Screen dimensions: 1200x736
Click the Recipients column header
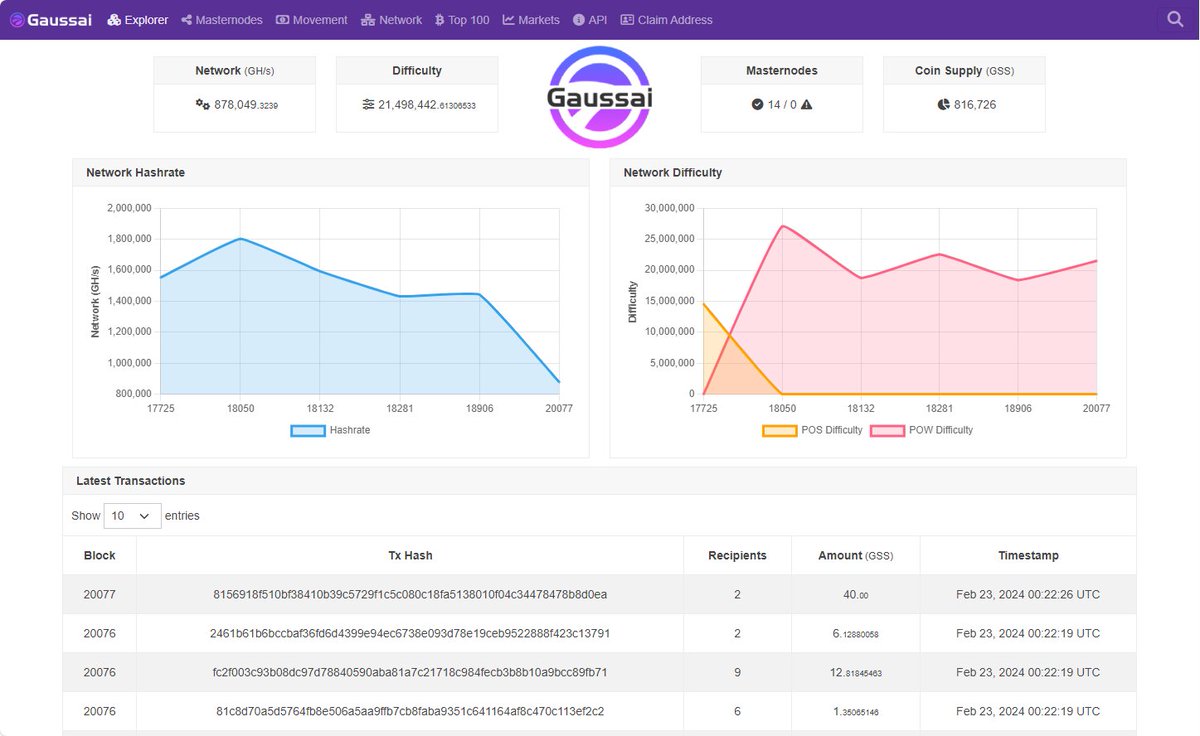pyautogui.click(x=737, y=555)
